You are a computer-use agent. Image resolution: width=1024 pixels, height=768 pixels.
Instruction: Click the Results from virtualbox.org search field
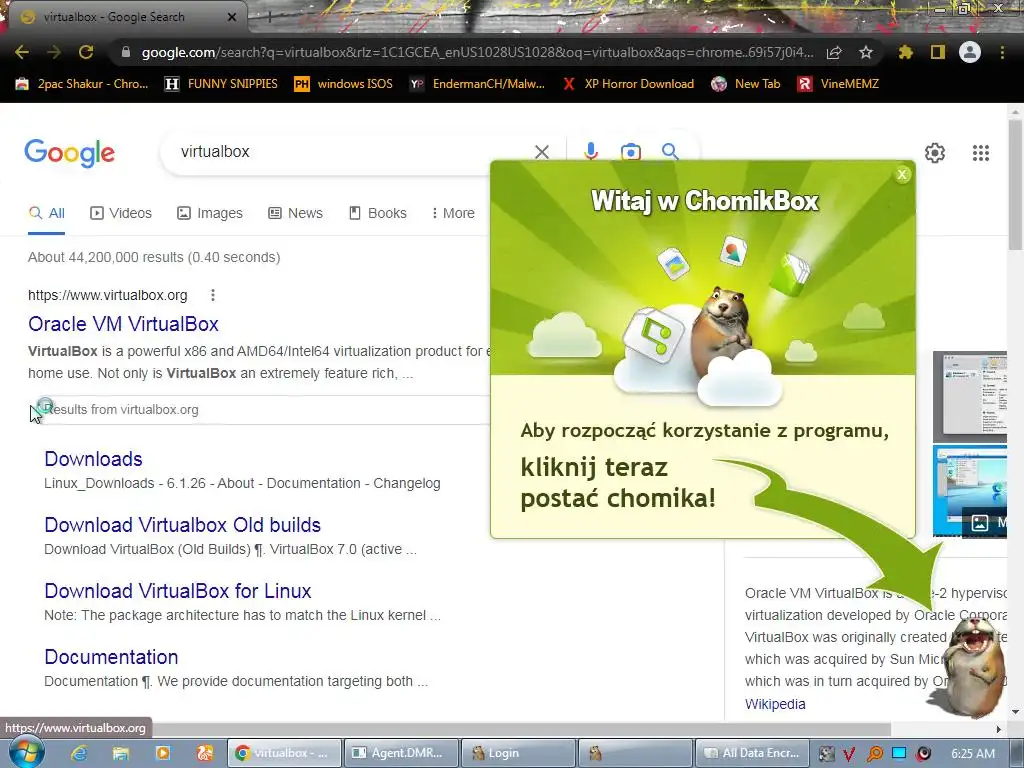click(x=261, y=409)
